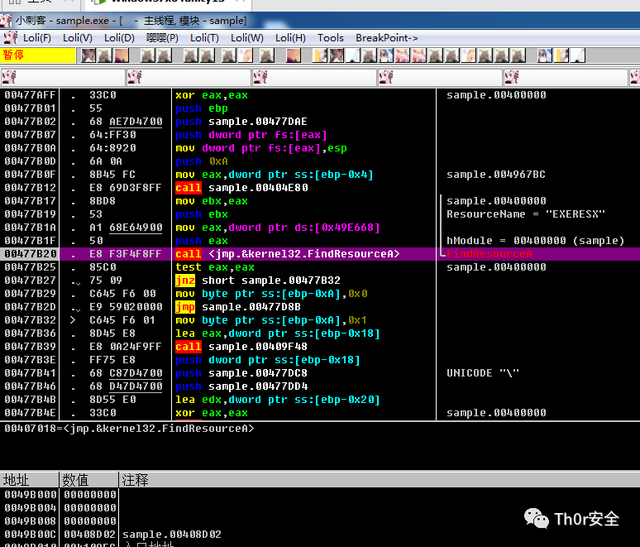
Task: Expand the Loli(D) menu
Action: point(119,38)
